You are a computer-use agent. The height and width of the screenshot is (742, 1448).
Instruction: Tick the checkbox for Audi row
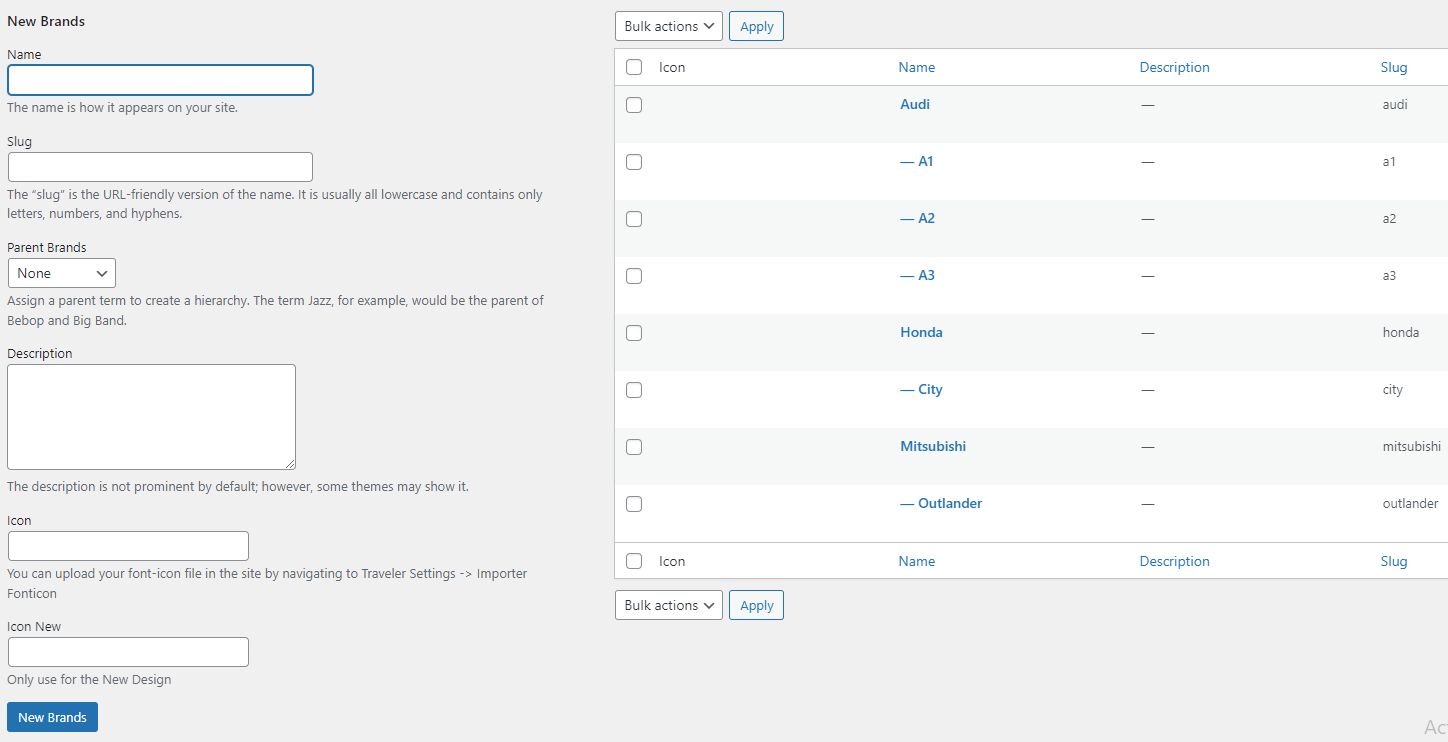click(634, 105)
